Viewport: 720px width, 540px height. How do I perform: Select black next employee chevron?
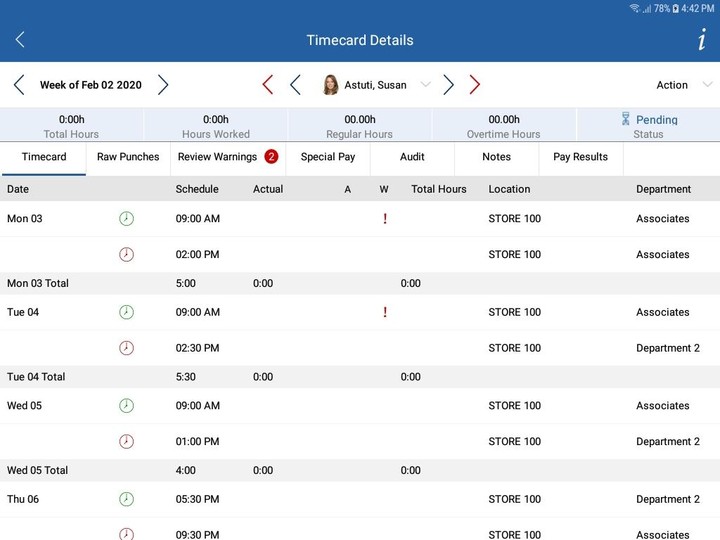(448, 85)
